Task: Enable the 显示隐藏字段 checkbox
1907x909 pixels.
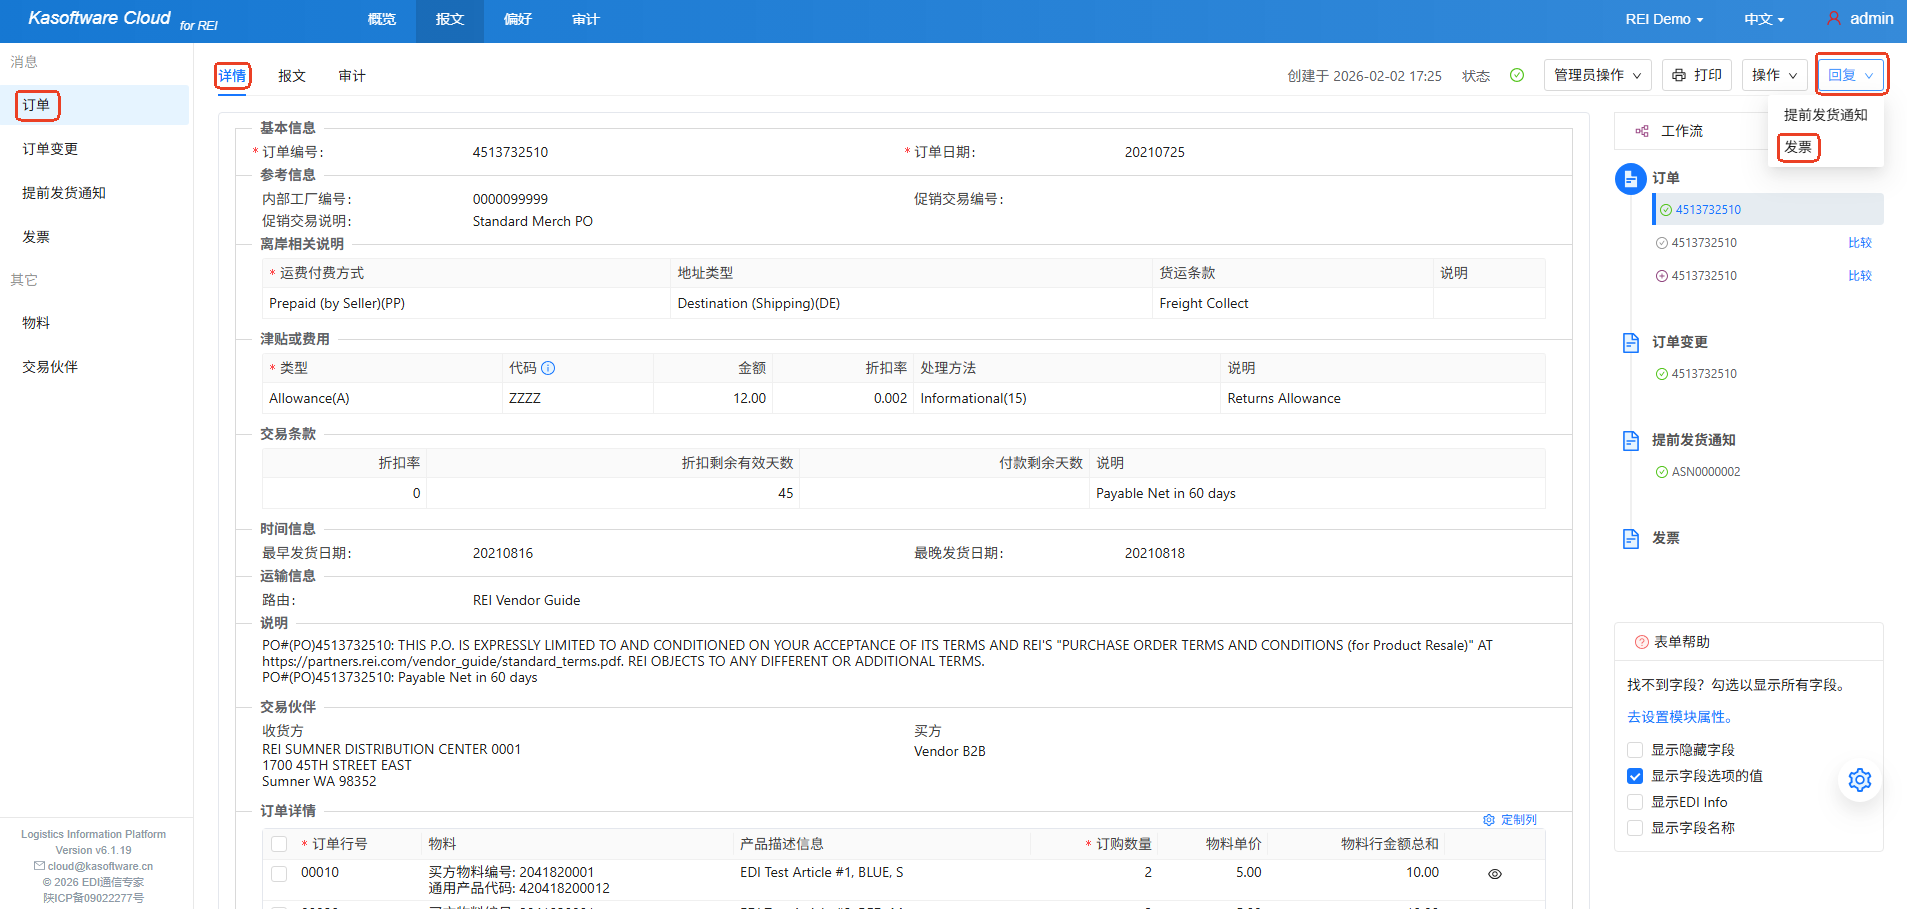Action: (1635, 750)
